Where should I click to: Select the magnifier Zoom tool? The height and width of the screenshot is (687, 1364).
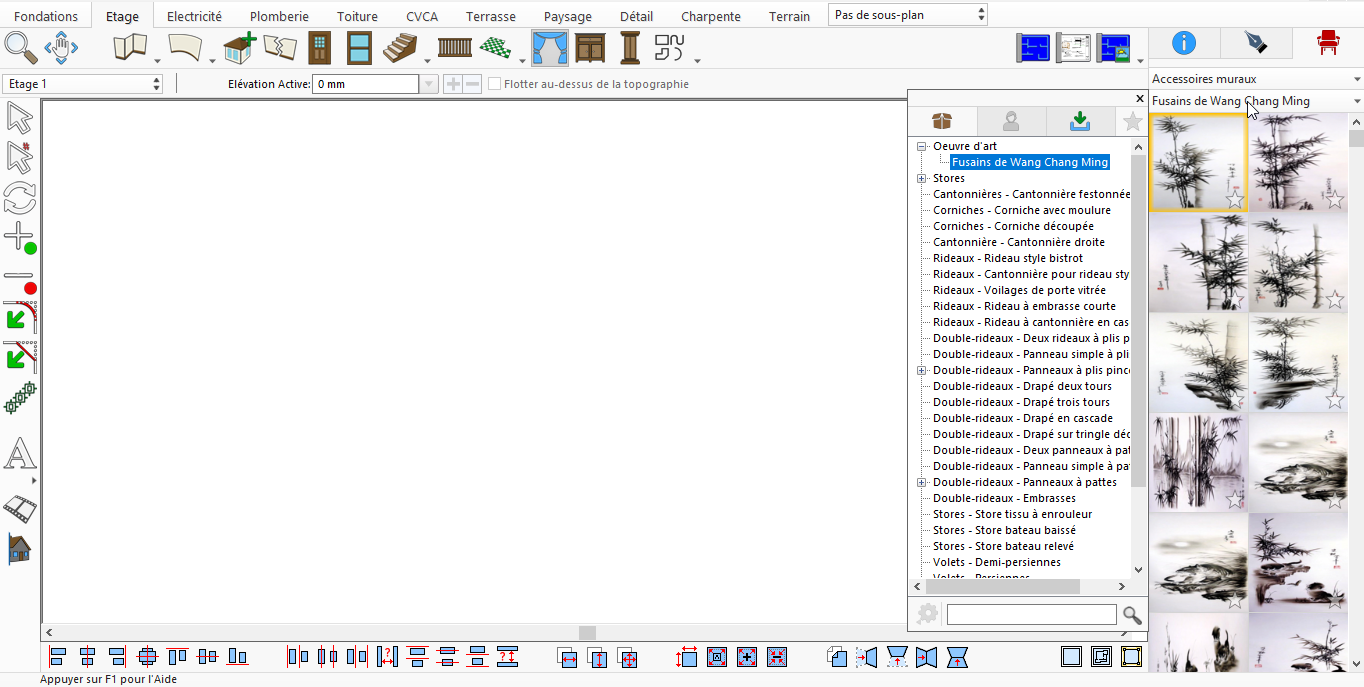pos(20,47)
